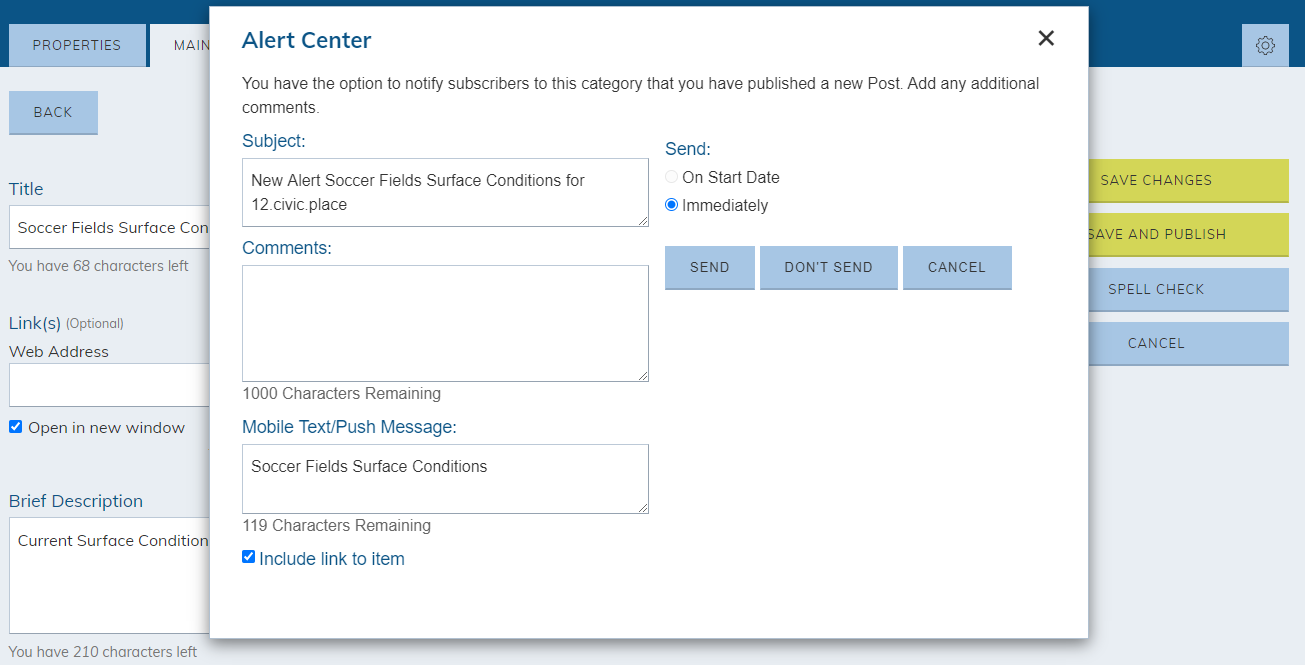The image size is (1305, 665).
Task: Click Save and Publish button
Action: [1188, 234]
